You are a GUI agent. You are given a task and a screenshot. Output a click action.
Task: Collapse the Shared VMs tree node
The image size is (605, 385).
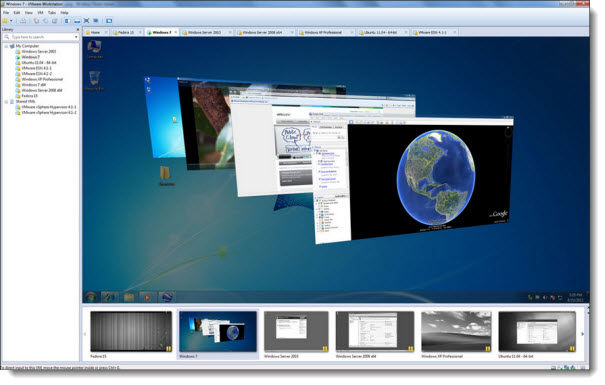click(6, 101)
